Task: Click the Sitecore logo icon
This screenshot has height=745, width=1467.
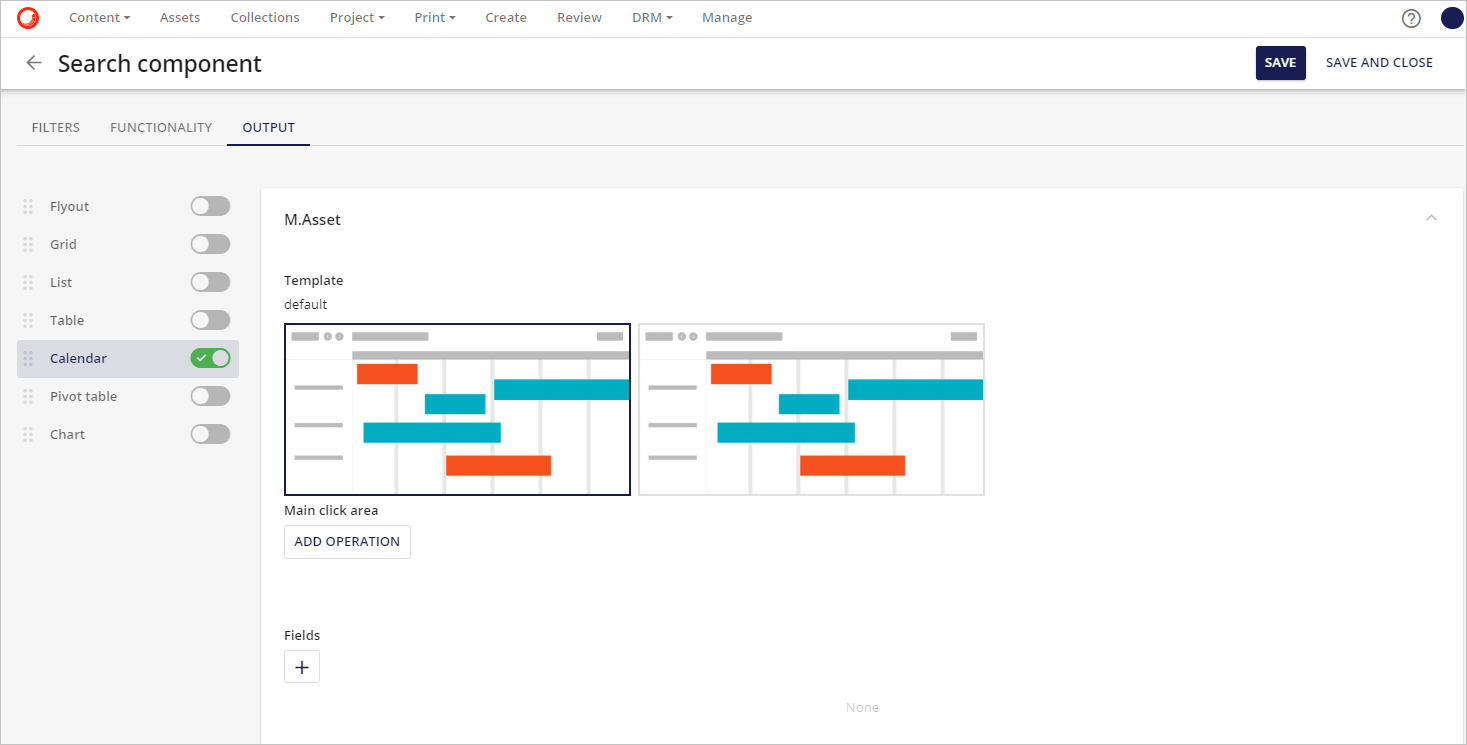Action: tap(28, 18)
